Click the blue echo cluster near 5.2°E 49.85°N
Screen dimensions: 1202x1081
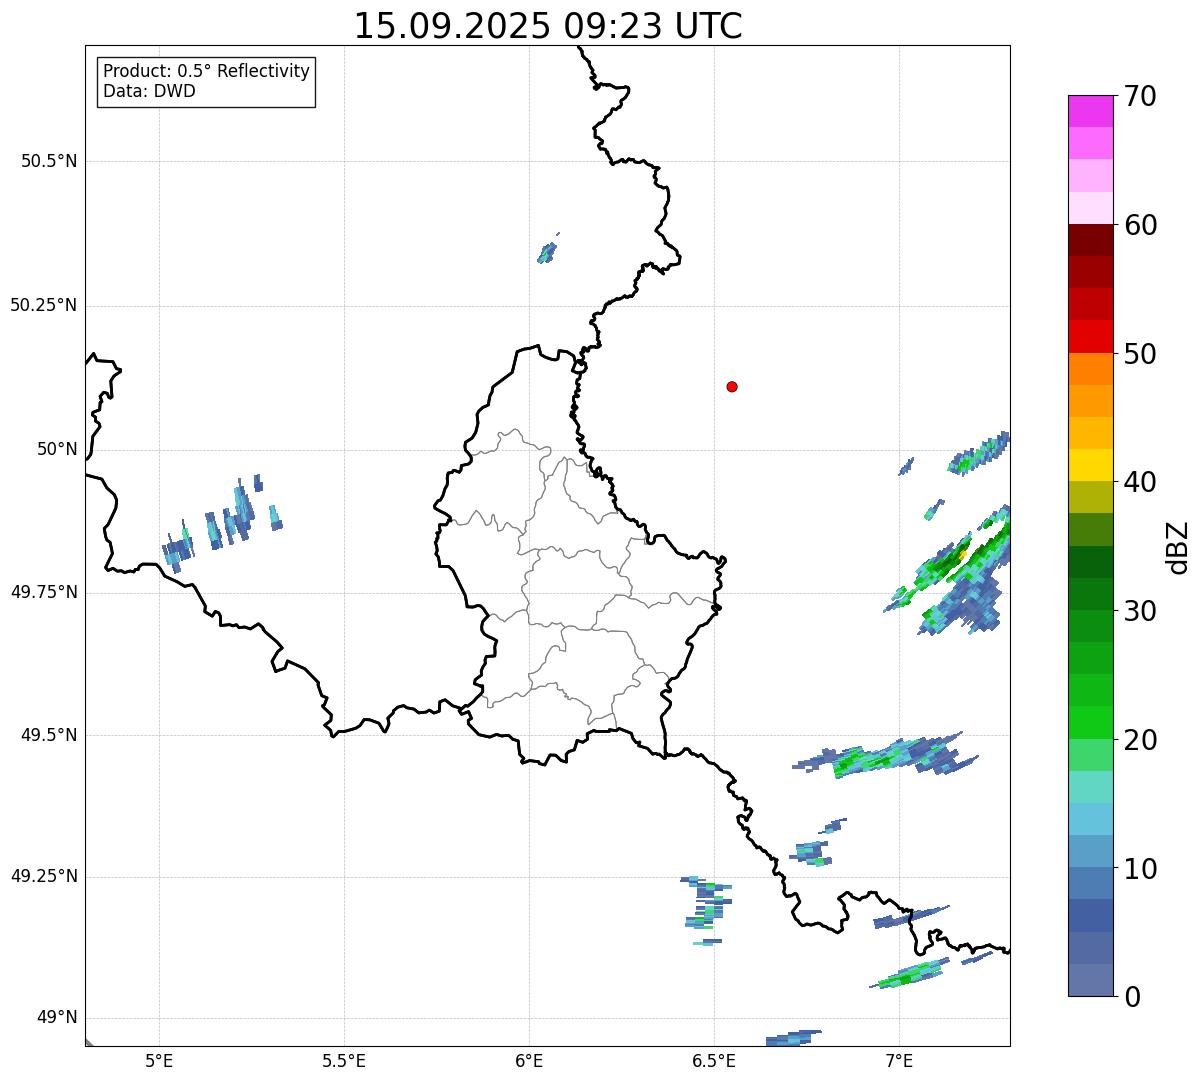[222, 524]
